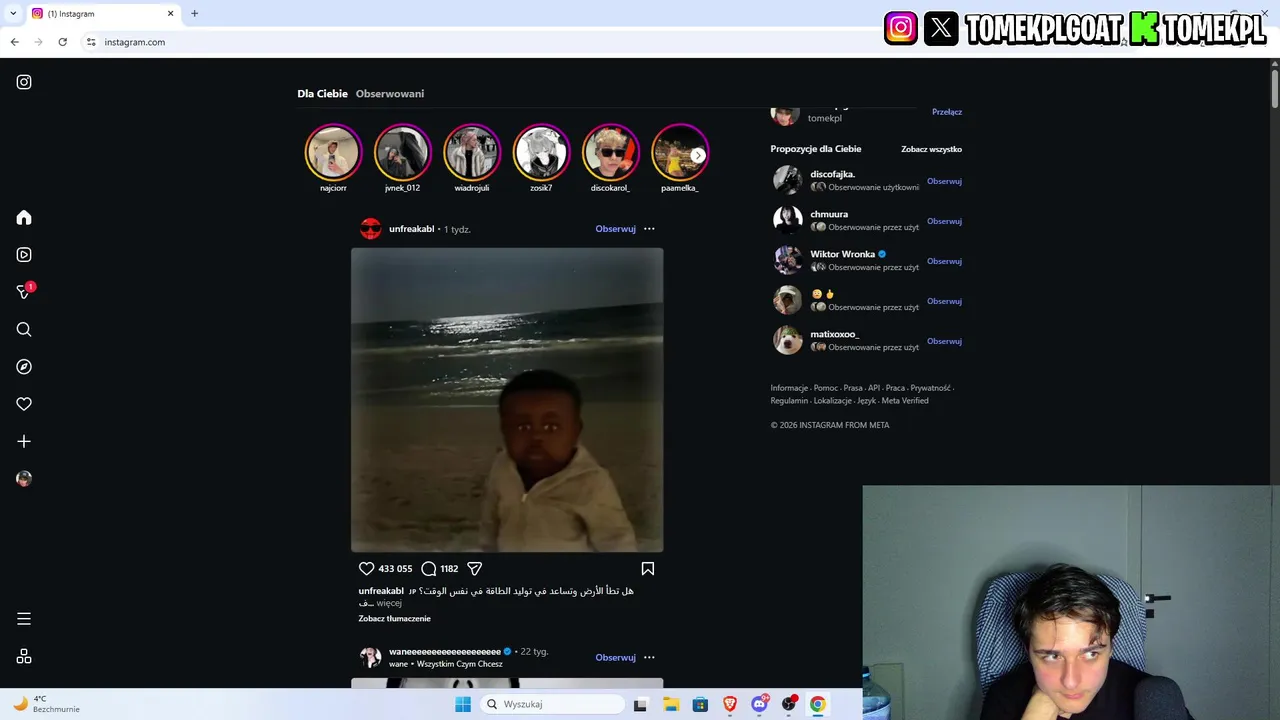1280x720 pixels.
Task: Switch to the Dla Ciebie tab
Action: point(322,93)
